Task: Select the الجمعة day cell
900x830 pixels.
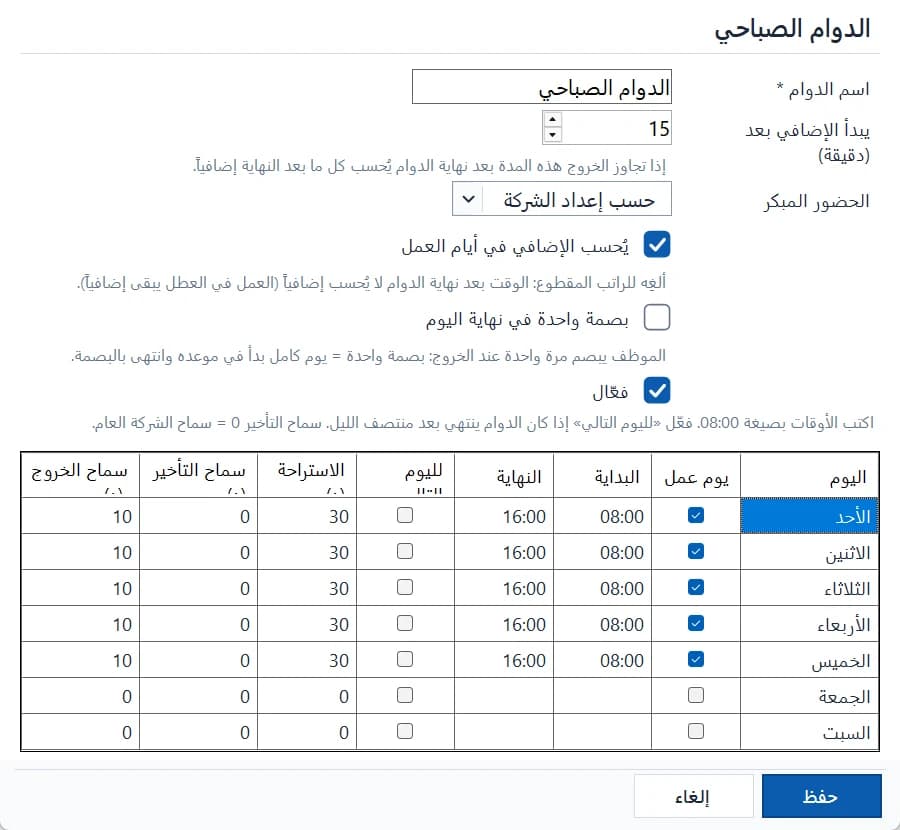Action: pos(809,696)
